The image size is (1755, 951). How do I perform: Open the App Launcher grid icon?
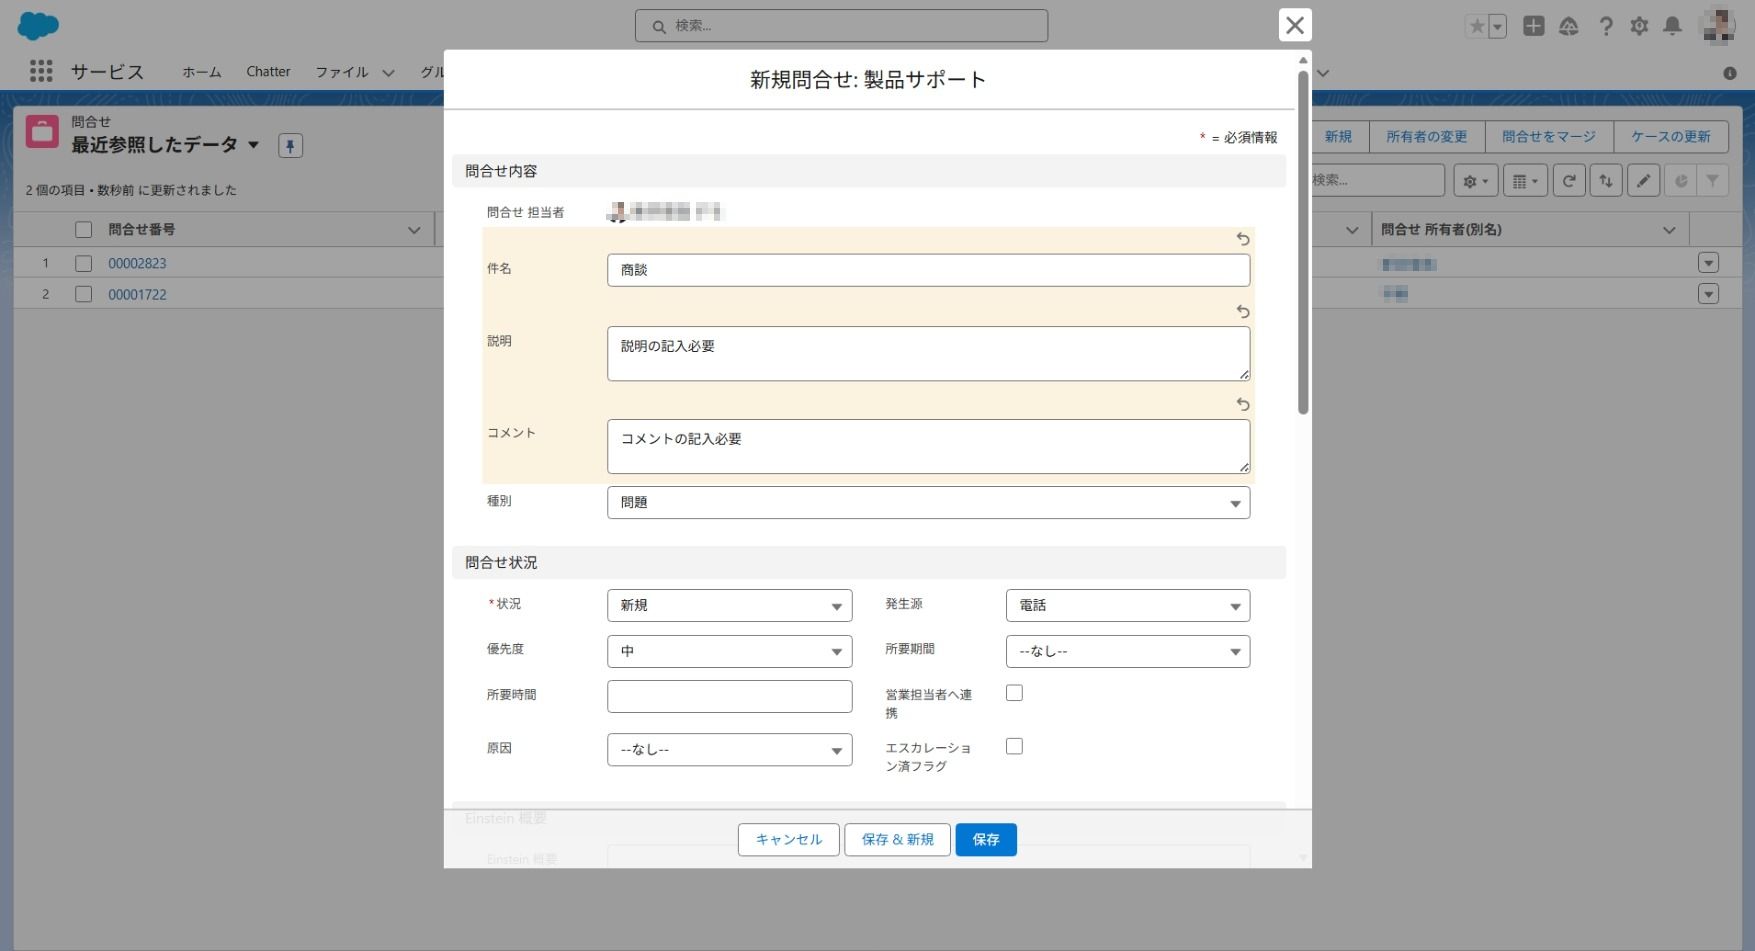[x=41, y=71]
